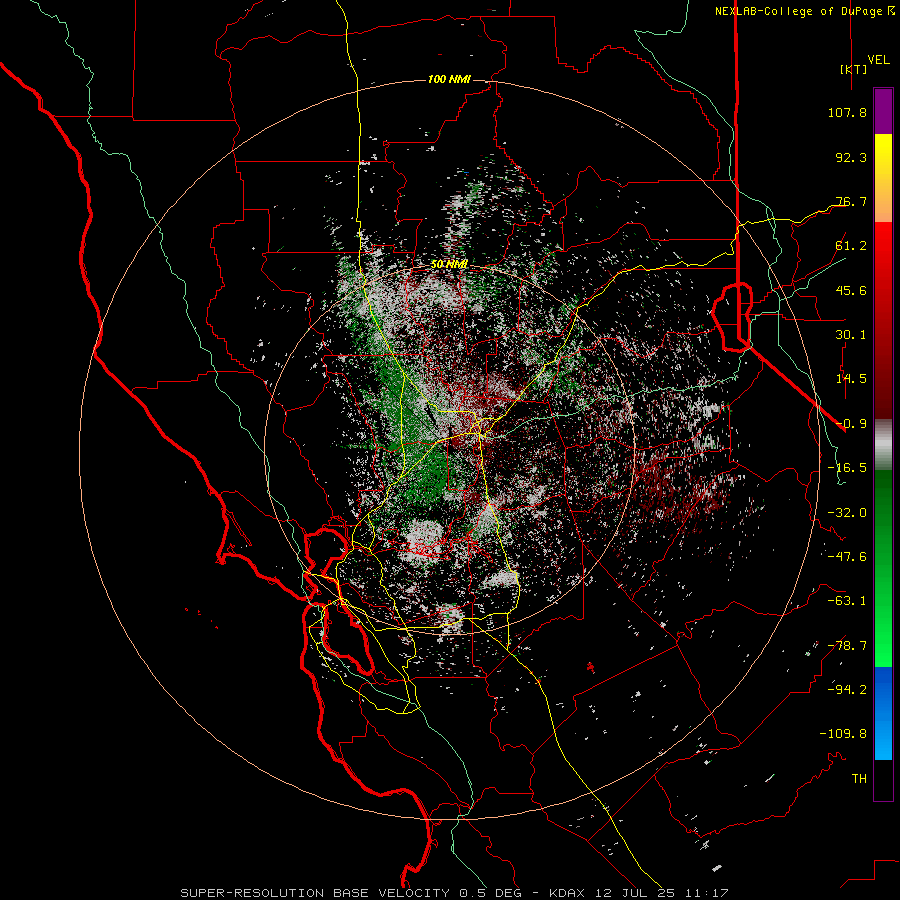Click the -0.9 velocity scale value
This screenshot has width=900, height=900.
851,424
